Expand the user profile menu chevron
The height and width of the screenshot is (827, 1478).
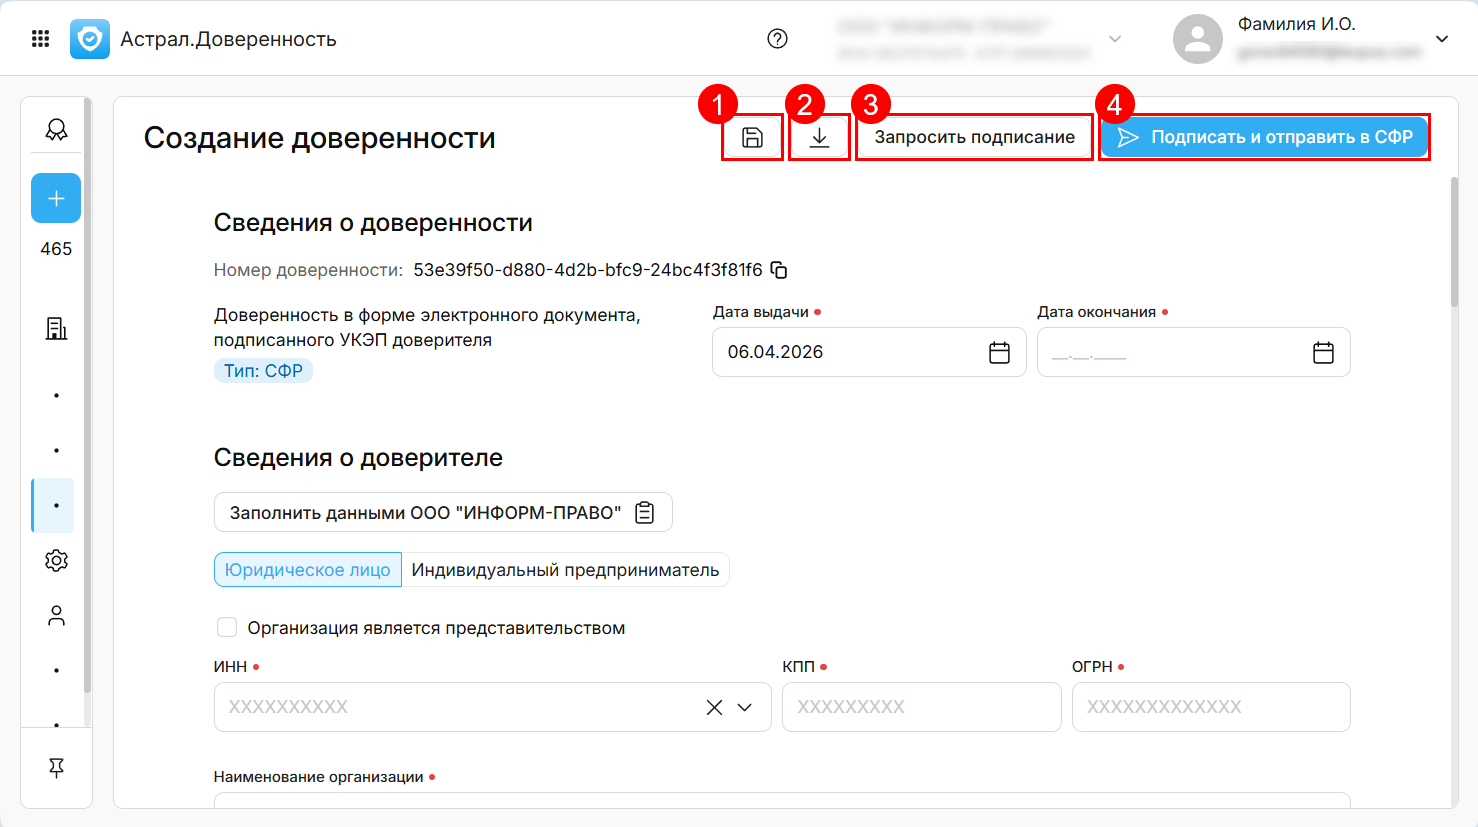pos(1442,39)
